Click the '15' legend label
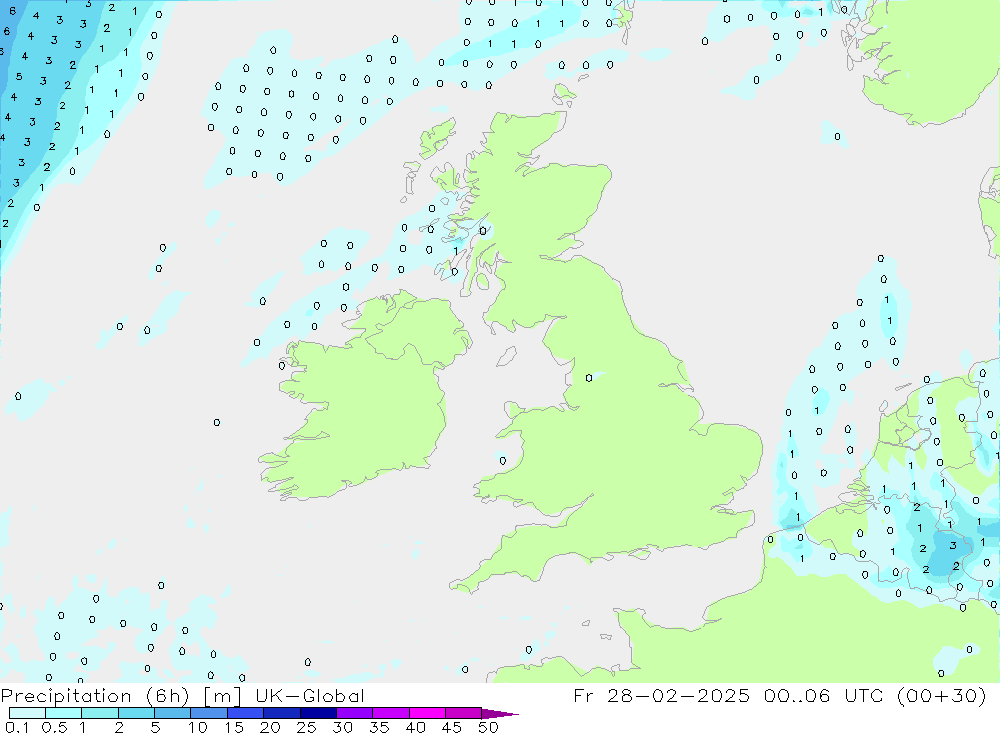 coord(234,727)
